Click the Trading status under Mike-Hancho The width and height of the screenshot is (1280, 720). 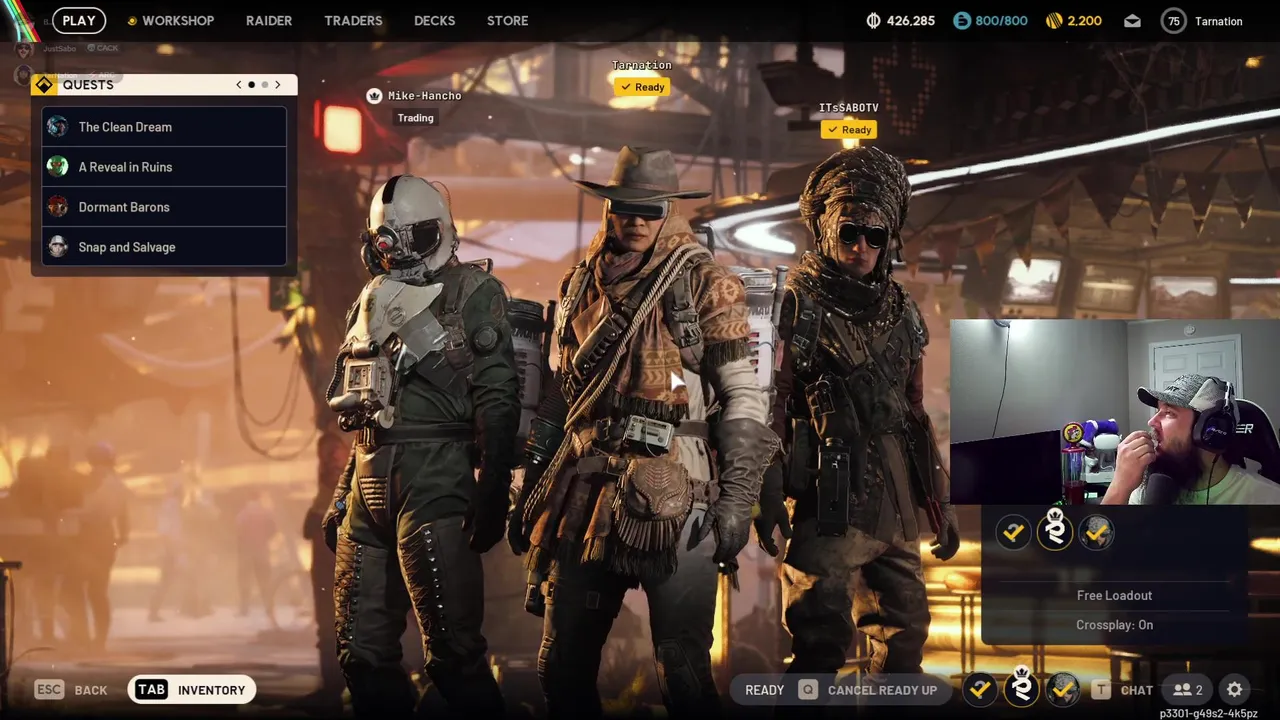(415, 118)
